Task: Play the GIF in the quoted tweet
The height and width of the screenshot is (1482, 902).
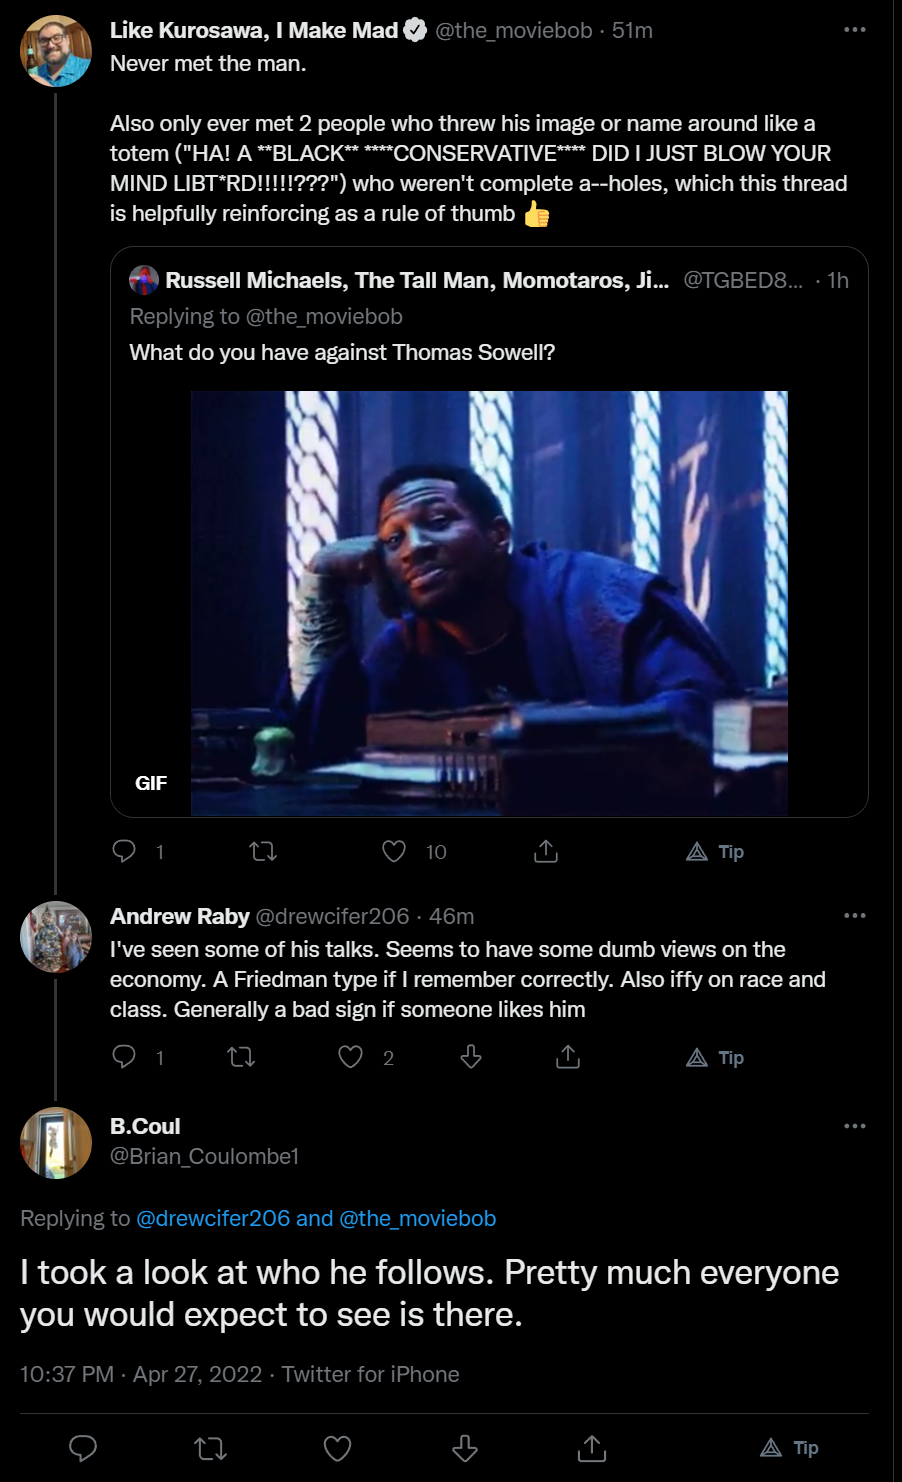Action: (x=489, y=603)
